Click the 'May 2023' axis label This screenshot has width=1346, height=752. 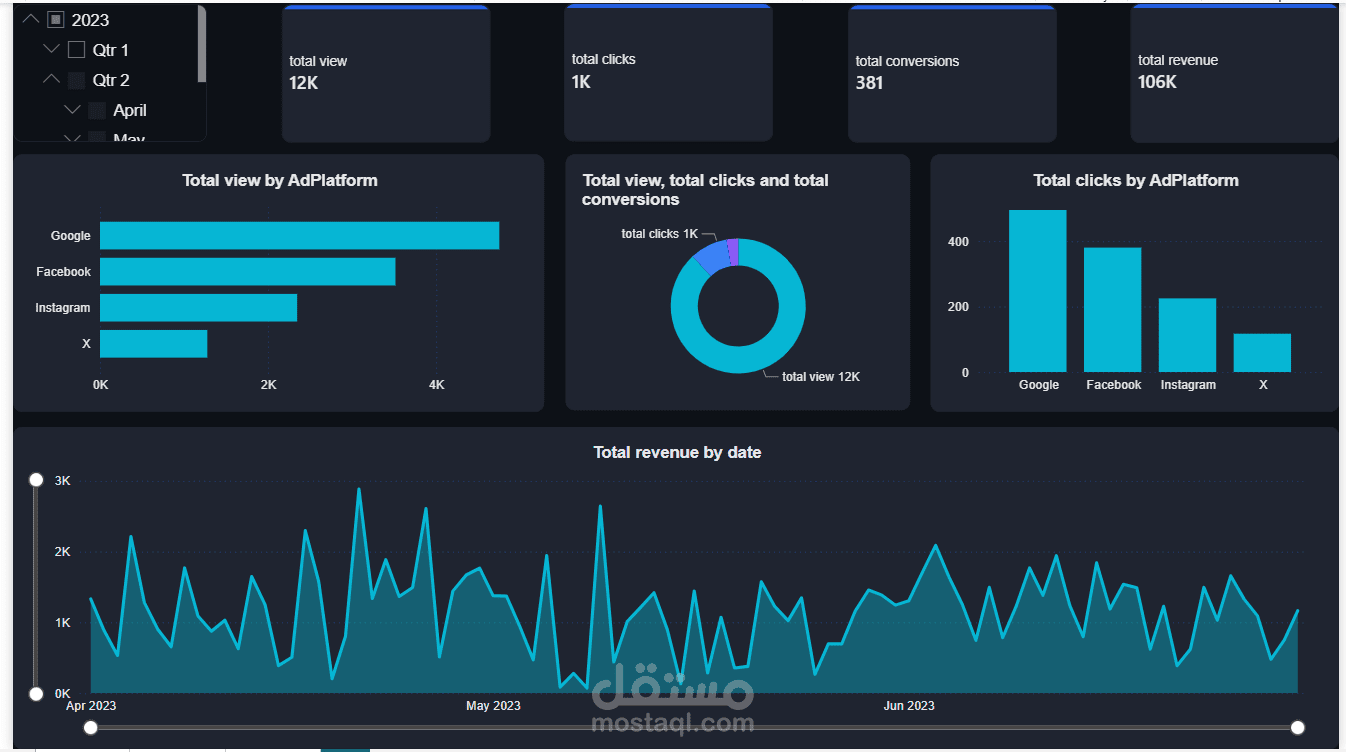pos(493,706)
